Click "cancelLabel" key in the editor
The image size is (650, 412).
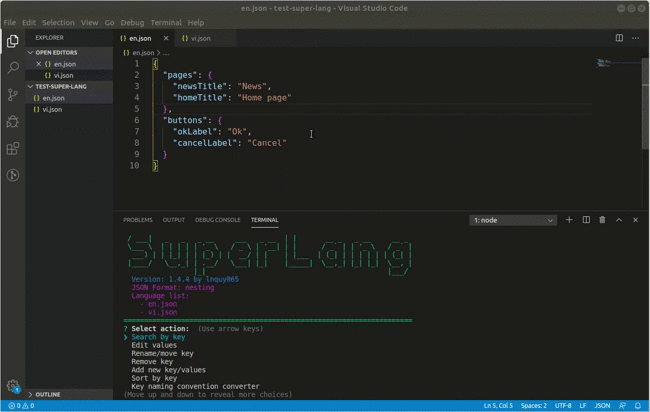(207, 143)
